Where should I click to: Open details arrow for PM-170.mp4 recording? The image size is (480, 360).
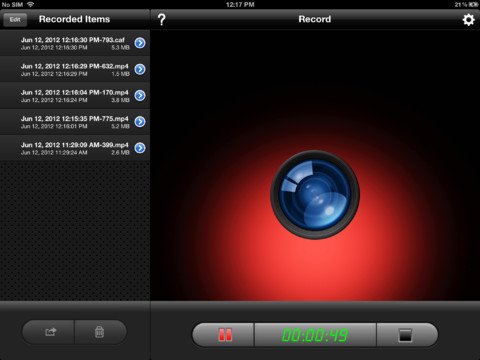(140, 96)
